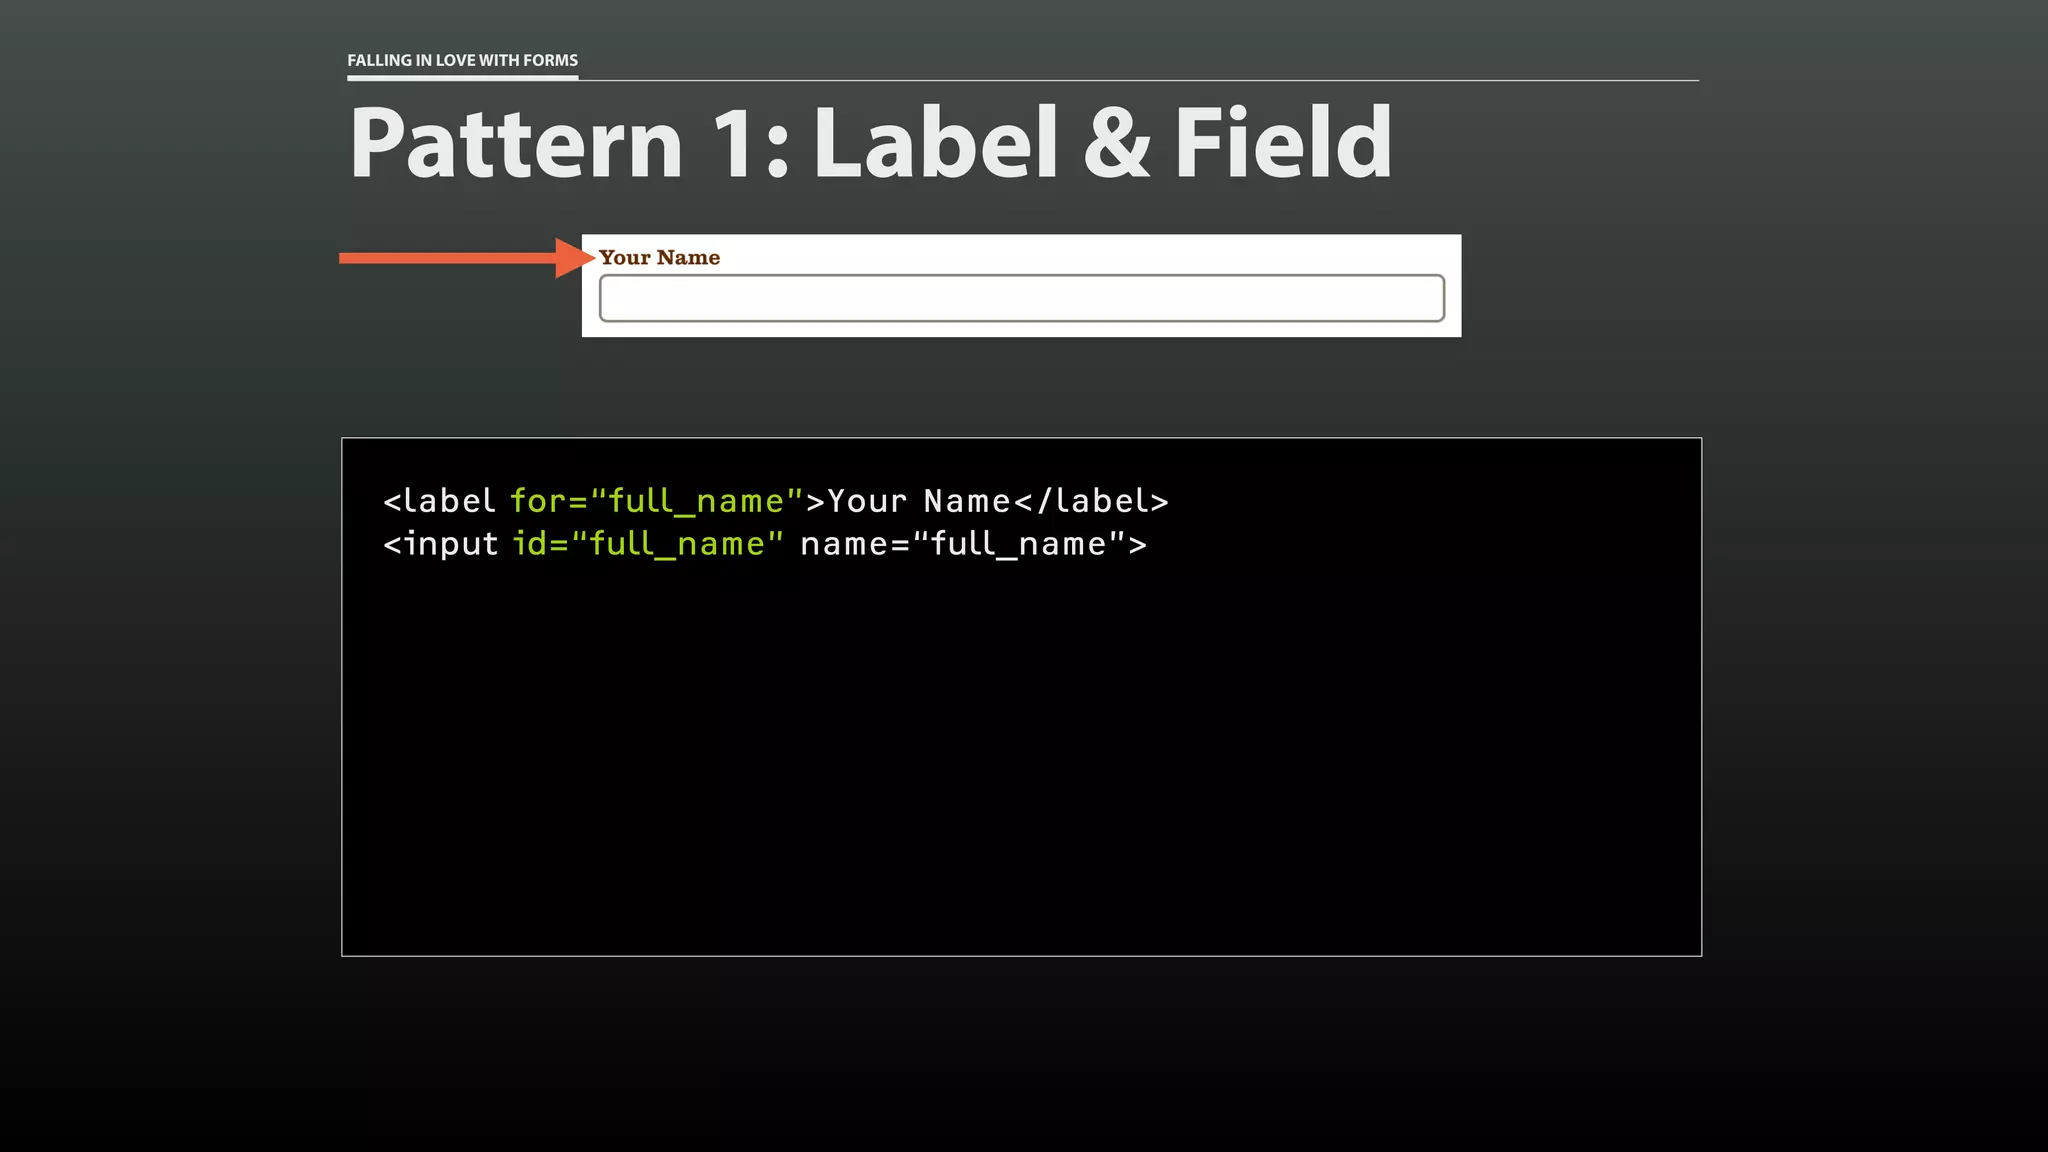Click the Your Name text input field
Viewport: 2048px width, 1152px height.
[x=1022, y=298]
